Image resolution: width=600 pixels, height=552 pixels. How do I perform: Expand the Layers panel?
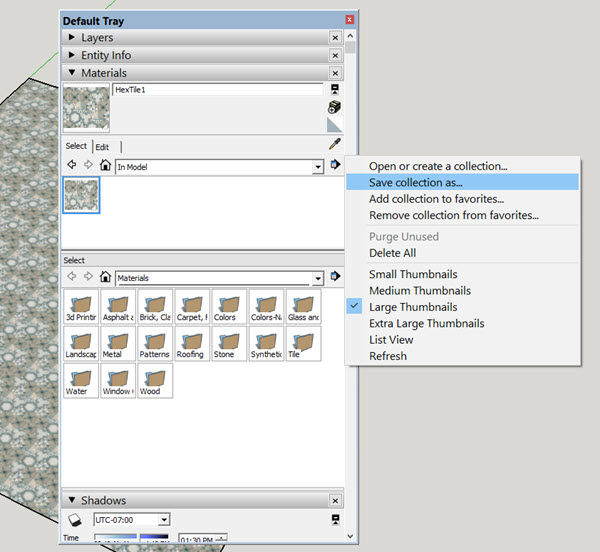72,38
